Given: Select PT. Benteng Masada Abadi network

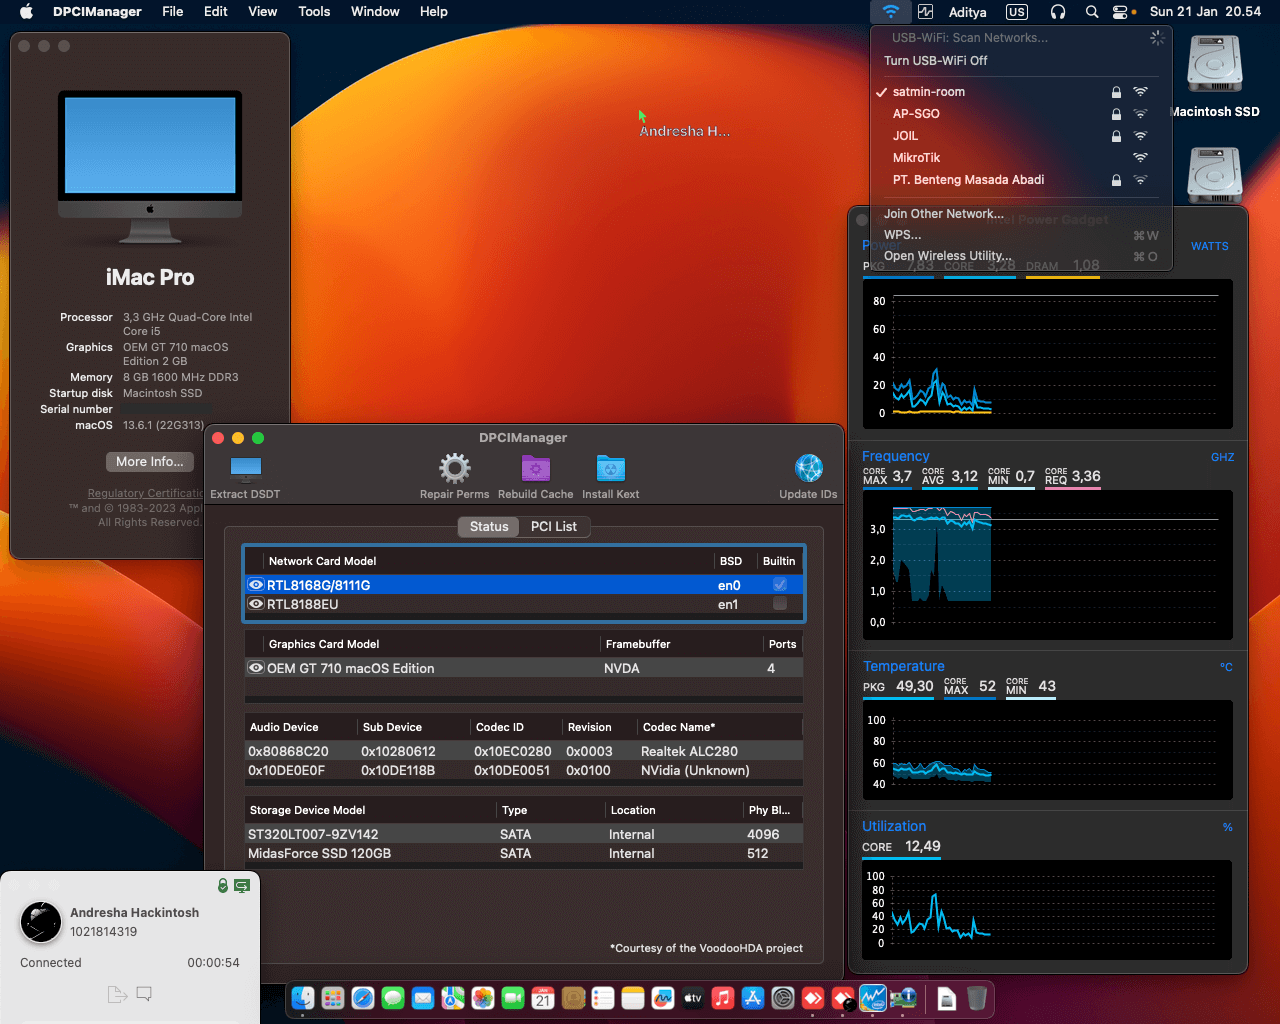Looking at the screenshot, I should tap(1020, 180).
